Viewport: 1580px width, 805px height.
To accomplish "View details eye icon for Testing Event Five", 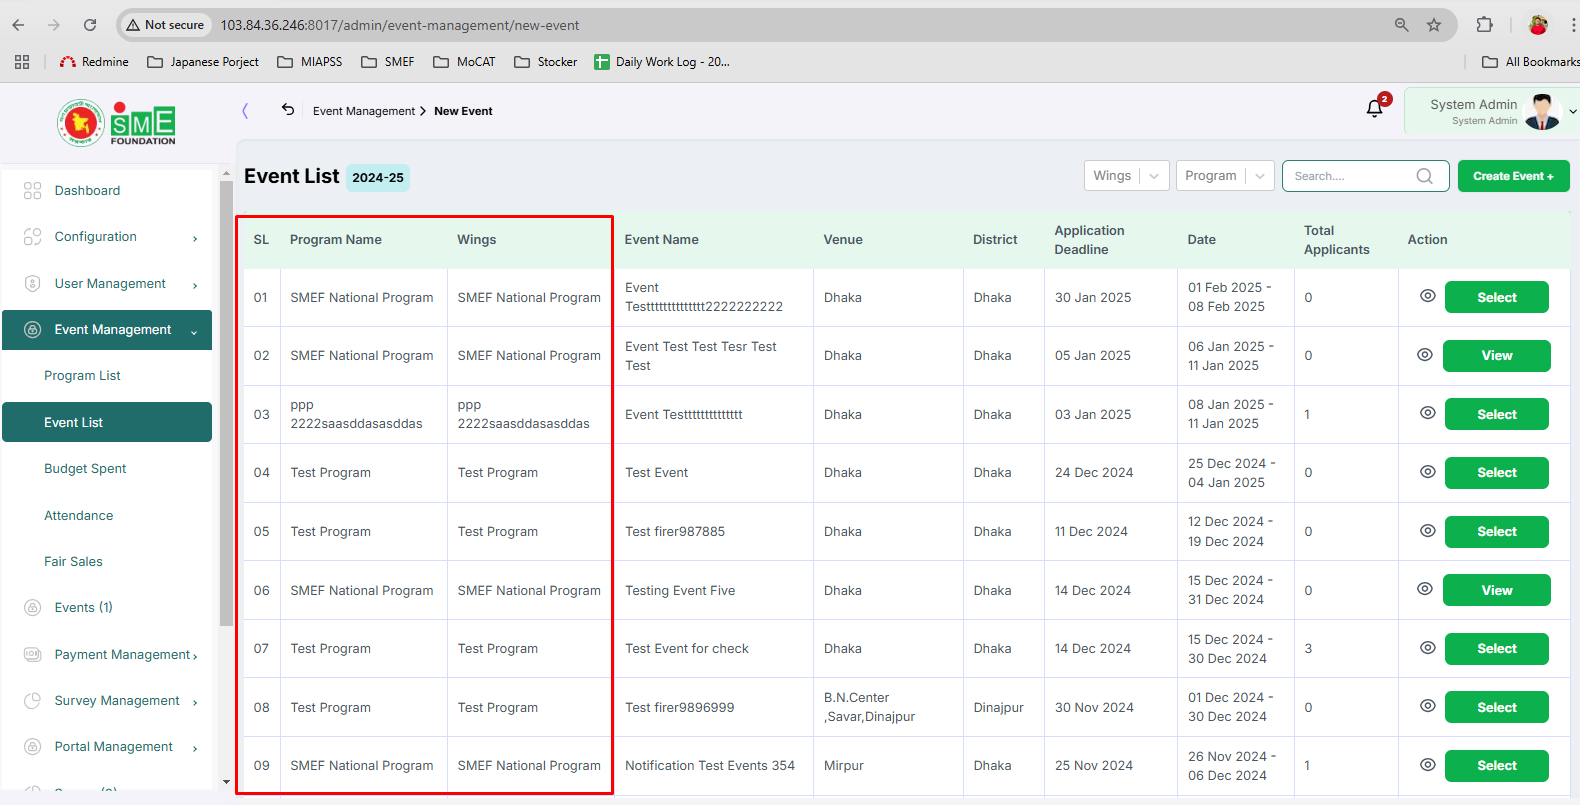I will [x=1425, y=589].
